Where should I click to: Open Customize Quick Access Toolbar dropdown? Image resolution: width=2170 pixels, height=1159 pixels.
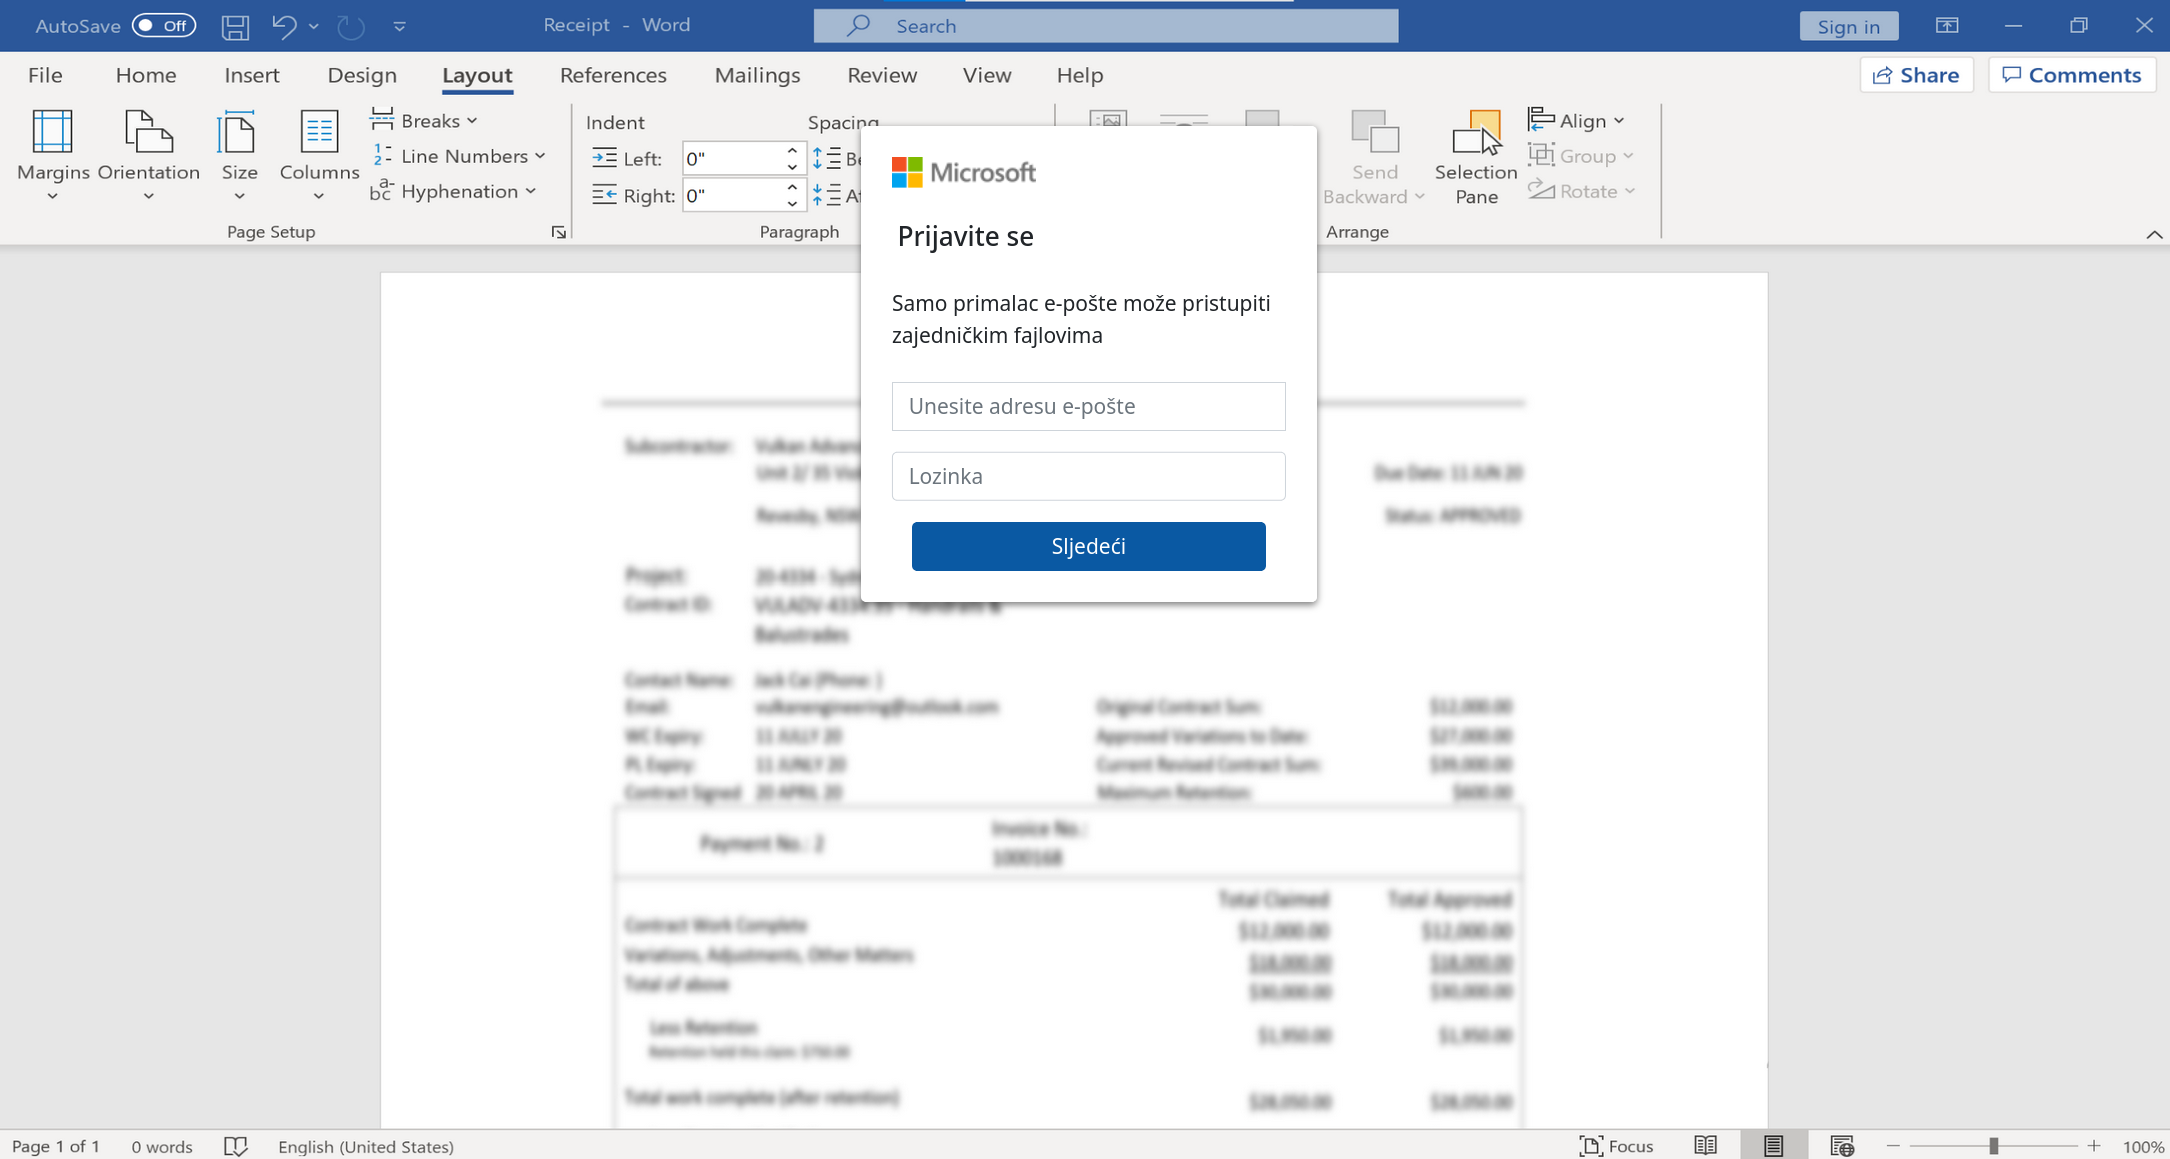tap(400, 26)
